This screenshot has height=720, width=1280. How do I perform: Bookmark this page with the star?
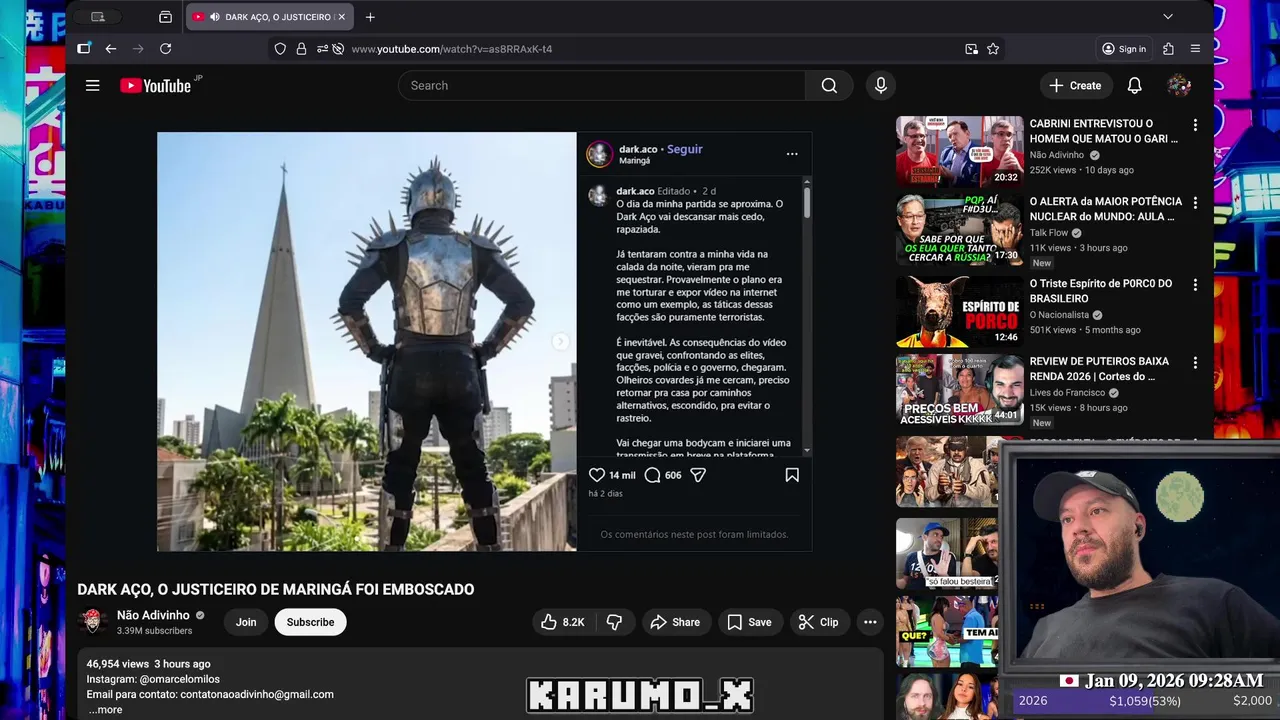point(993,49)
